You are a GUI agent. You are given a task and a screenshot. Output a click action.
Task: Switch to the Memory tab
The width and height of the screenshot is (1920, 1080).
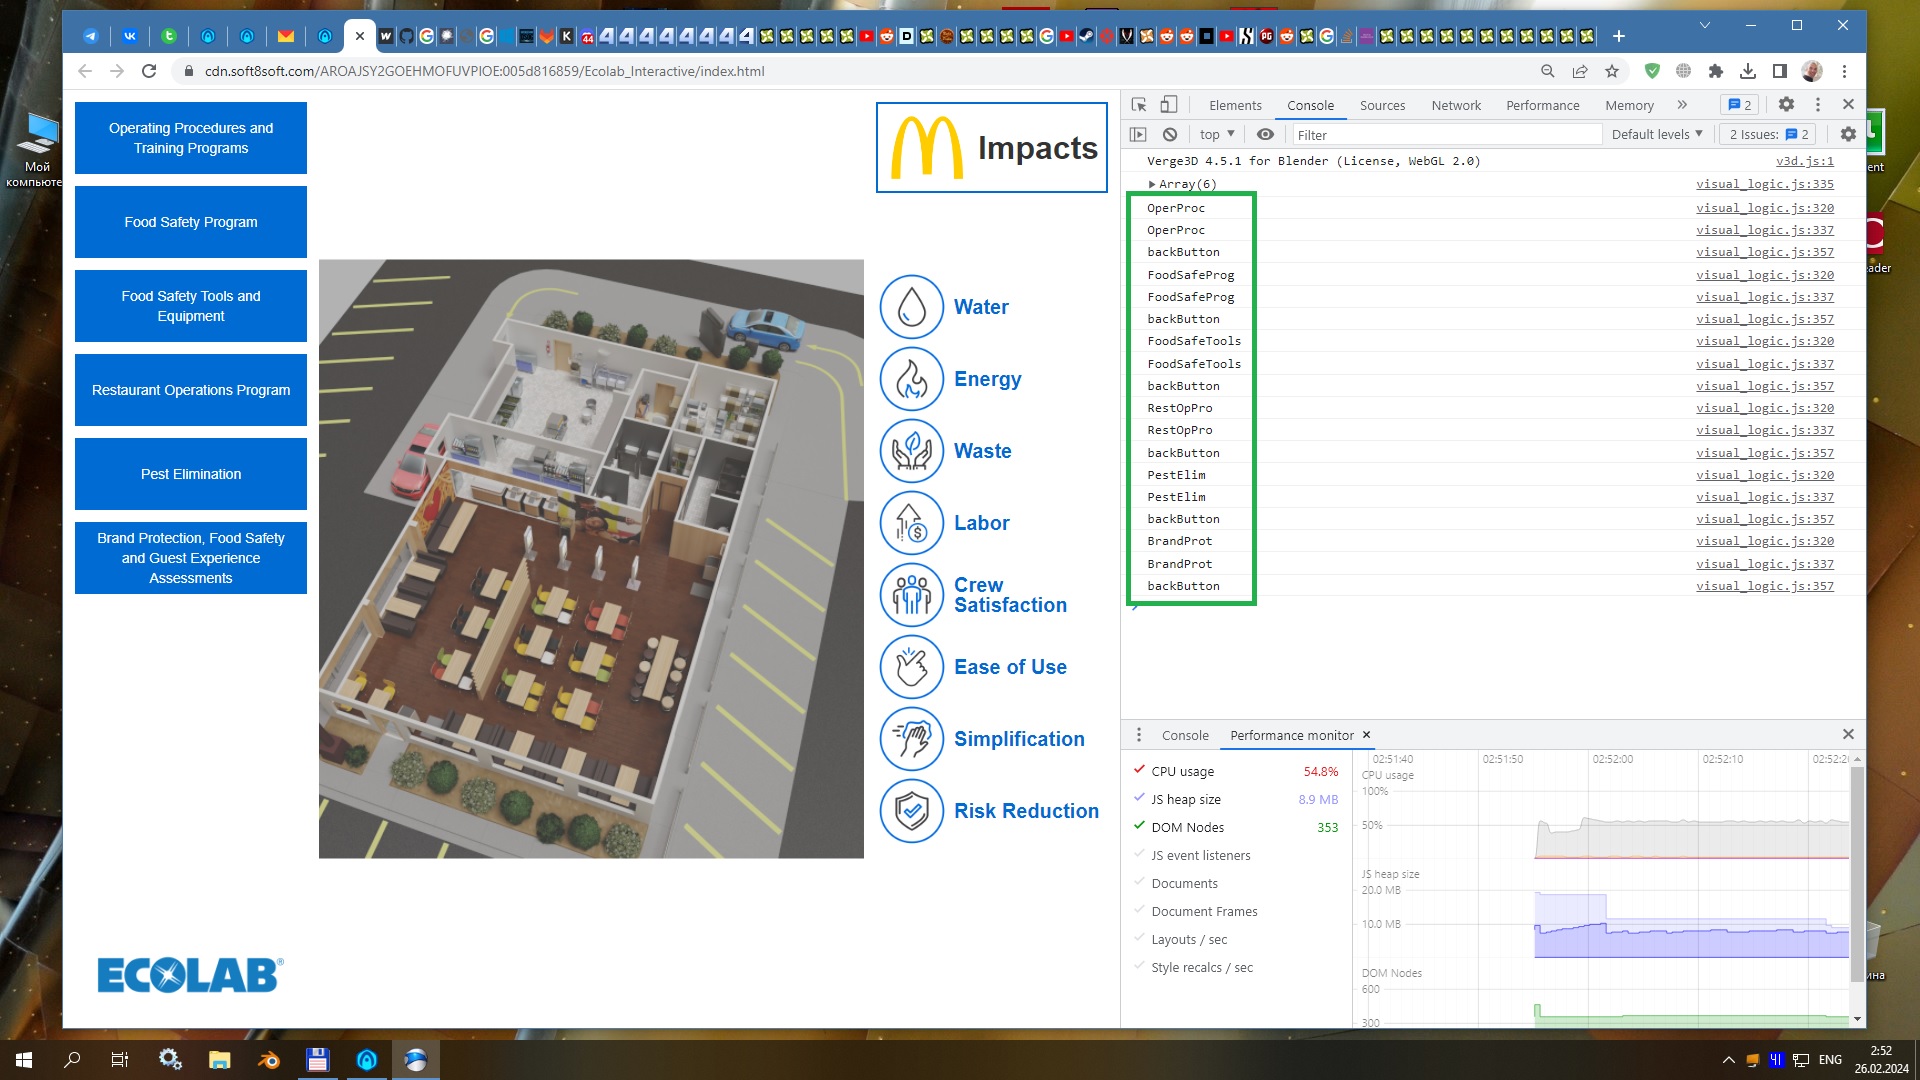click(x=1629, y=105)
